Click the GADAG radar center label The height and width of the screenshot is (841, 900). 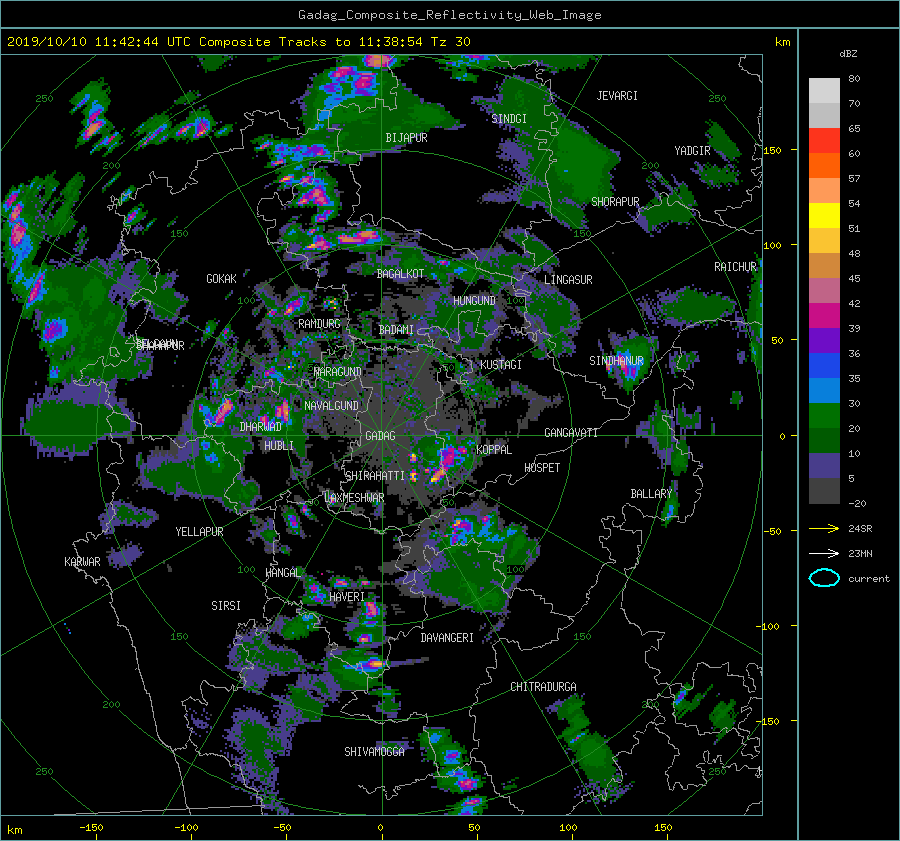(x=380, y=436)
